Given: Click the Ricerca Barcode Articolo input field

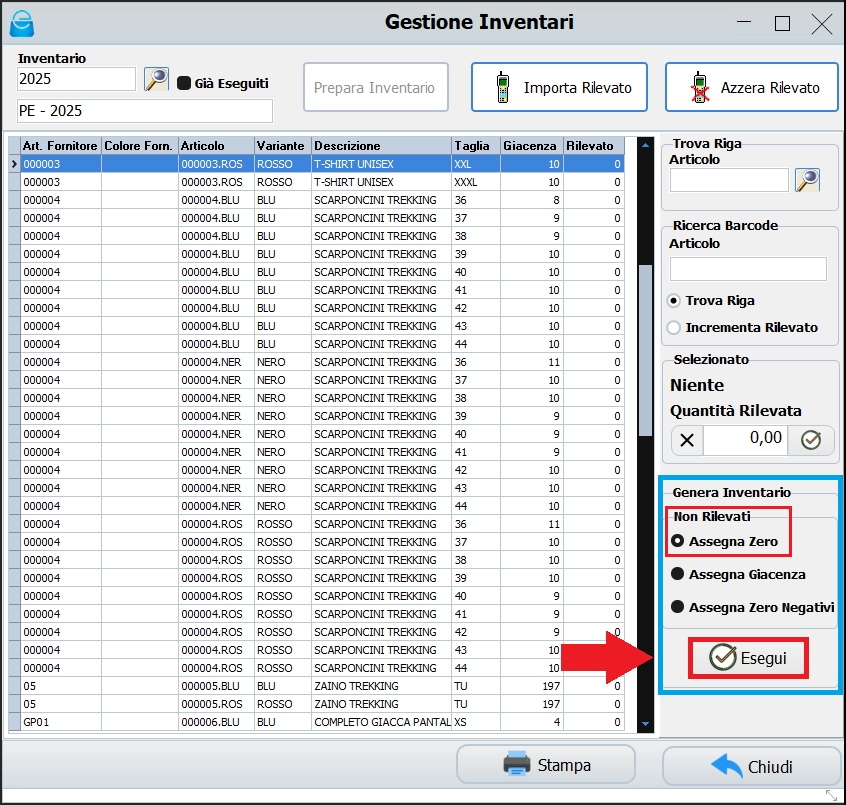Looking at the screenshot, I should coord(748,269).
